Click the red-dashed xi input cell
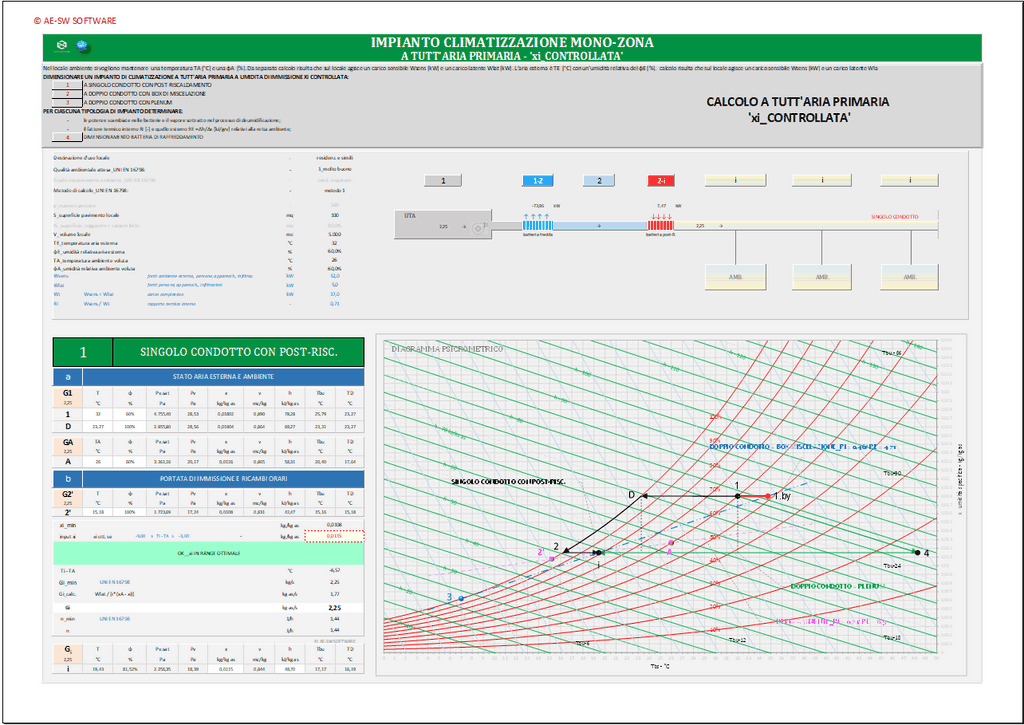1024x725 pixels. (335, 536)
